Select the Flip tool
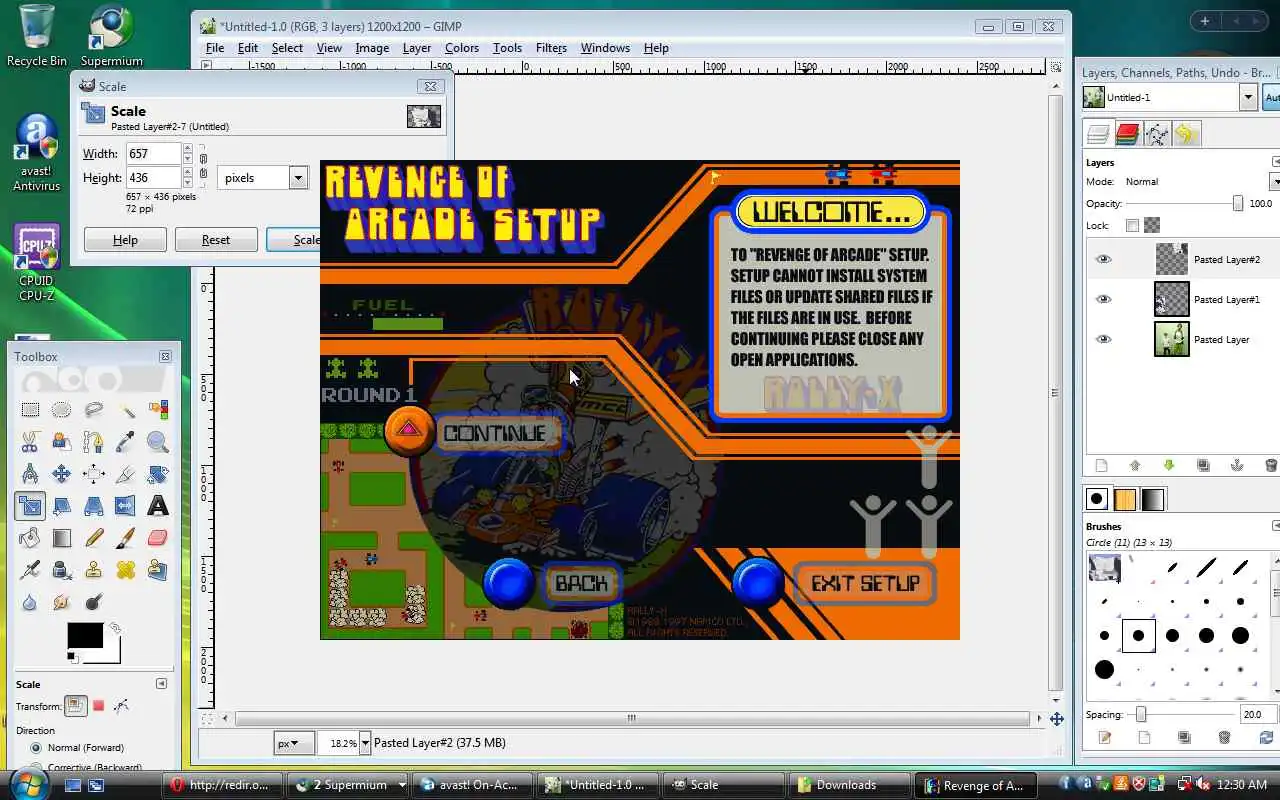The image size is (1280, 800). (126, 506)
